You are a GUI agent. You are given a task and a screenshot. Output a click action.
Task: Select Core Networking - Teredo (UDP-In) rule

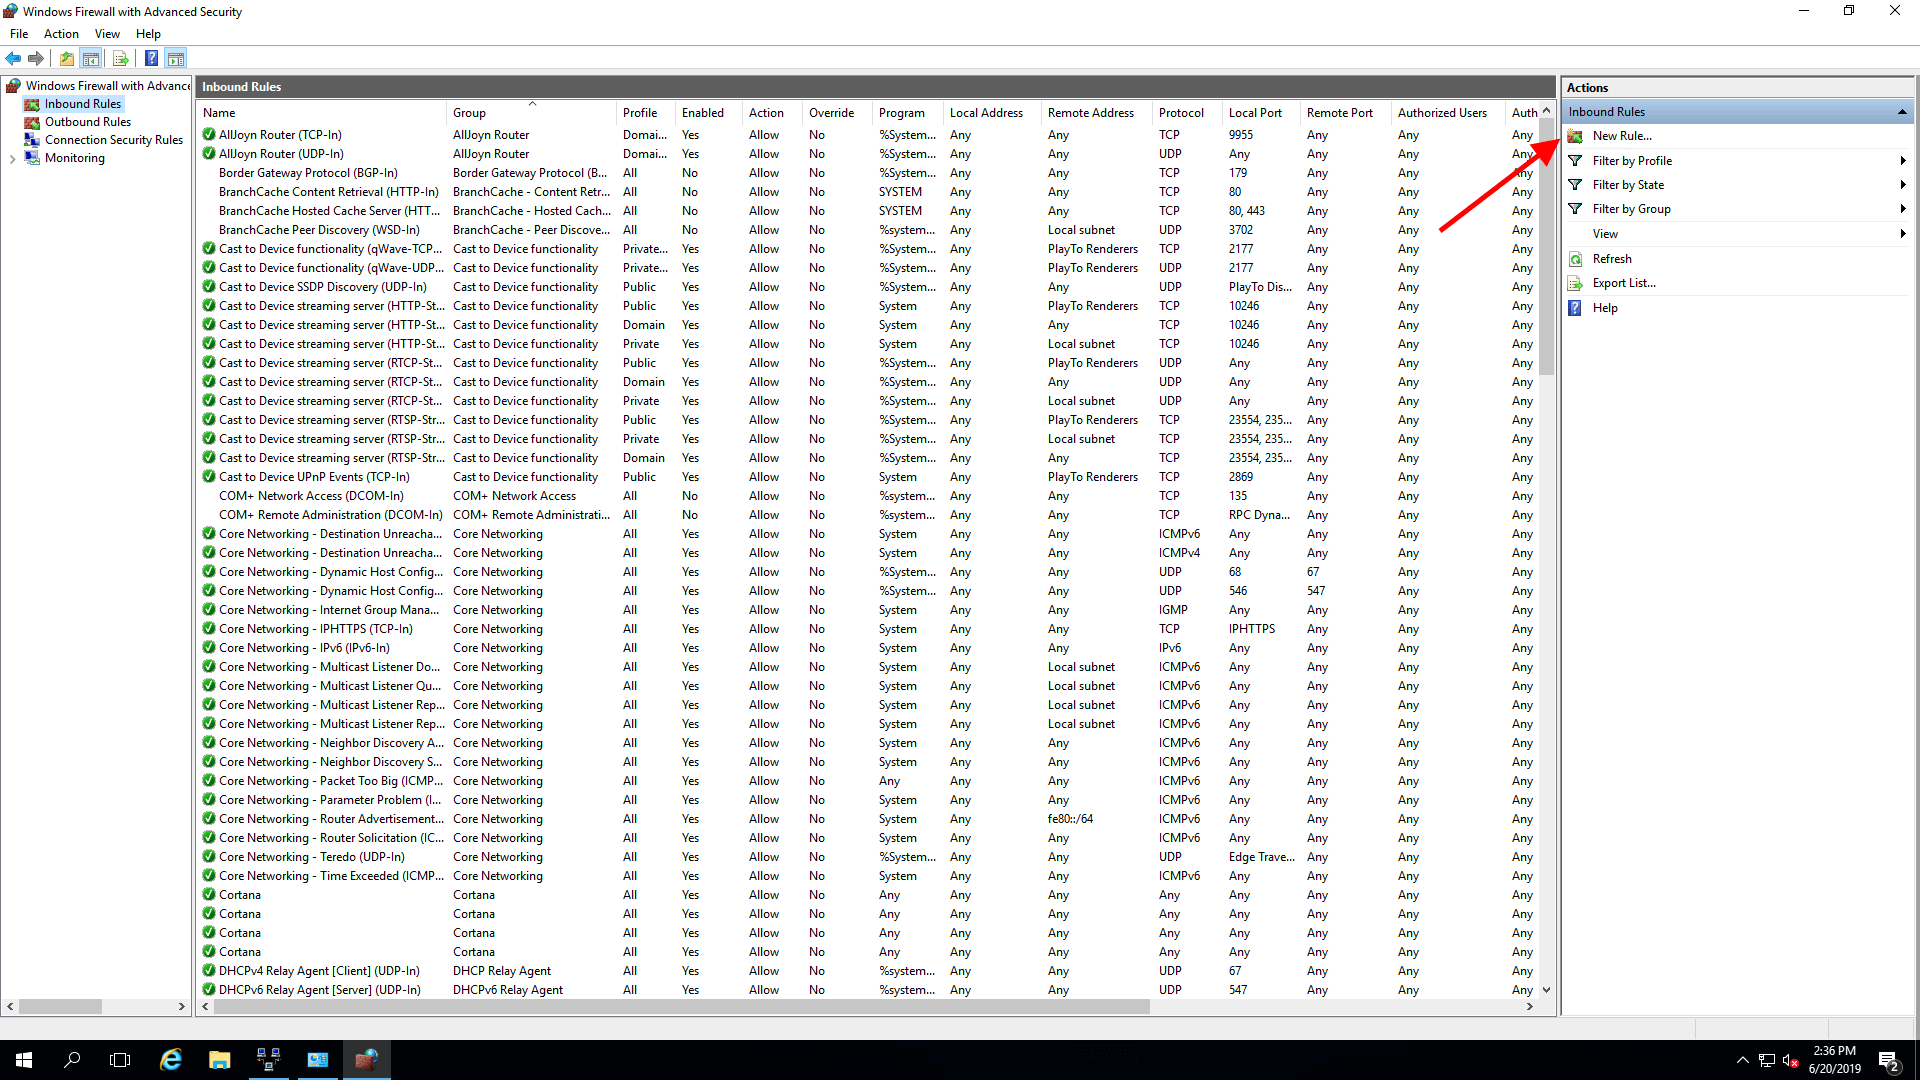(312, 857)
